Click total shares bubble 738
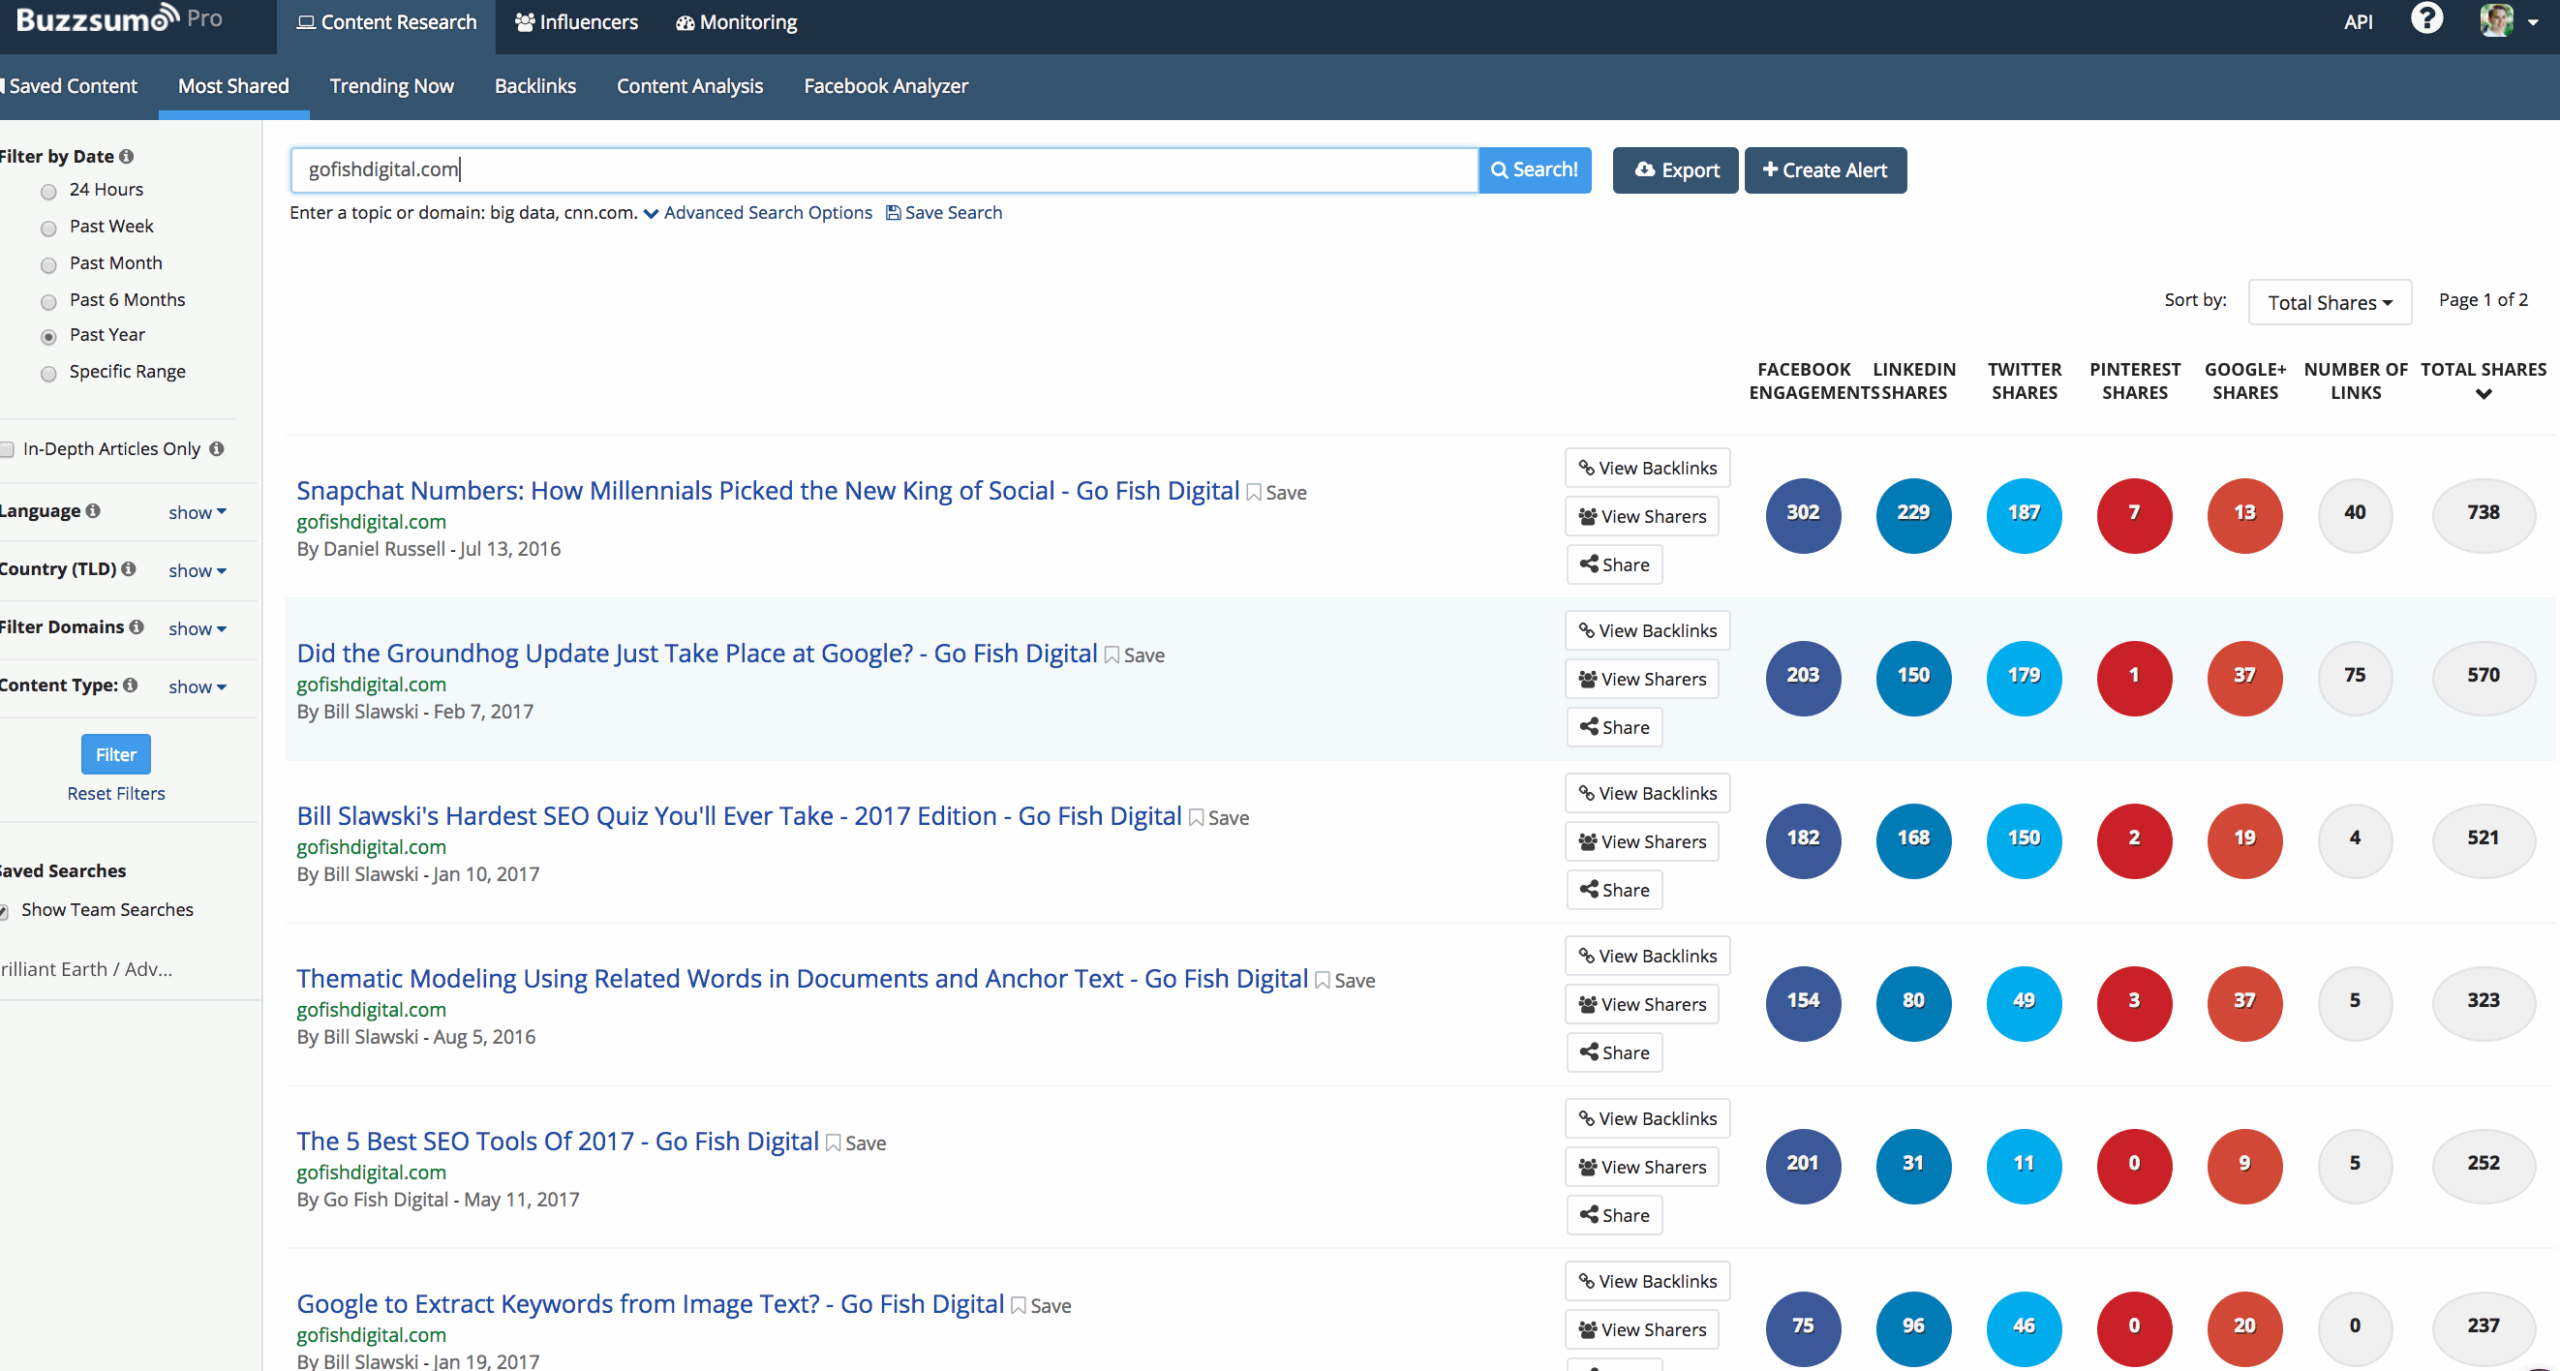This screenshot has width=2560, height=1371. click(2483, 514)
